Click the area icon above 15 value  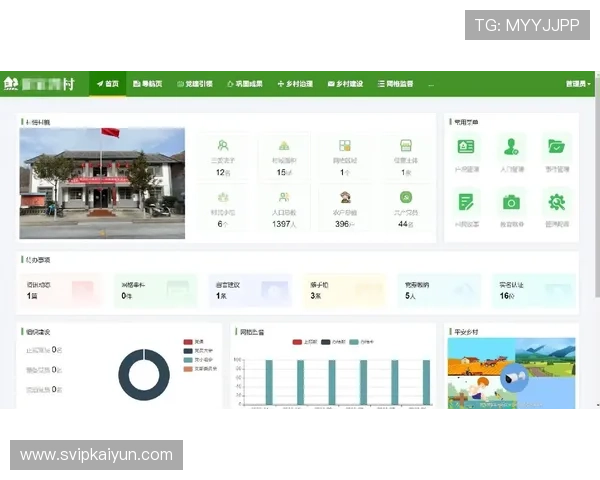click(284, 145)
